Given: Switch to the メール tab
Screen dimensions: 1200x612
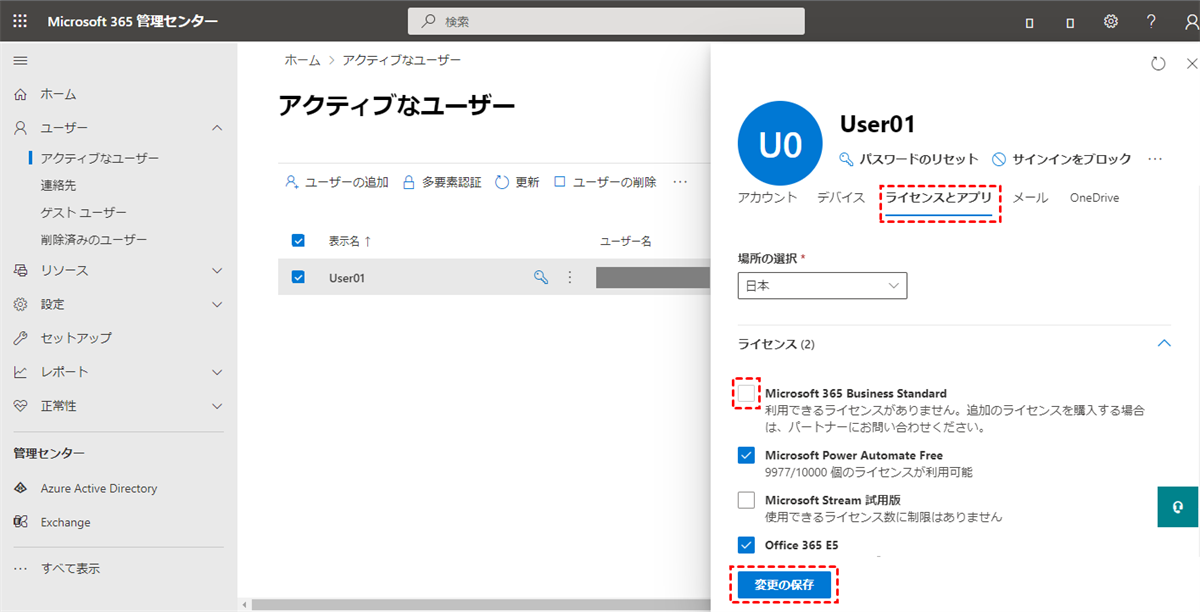Looking at the screenshot, I should [x=1030, y=198].
